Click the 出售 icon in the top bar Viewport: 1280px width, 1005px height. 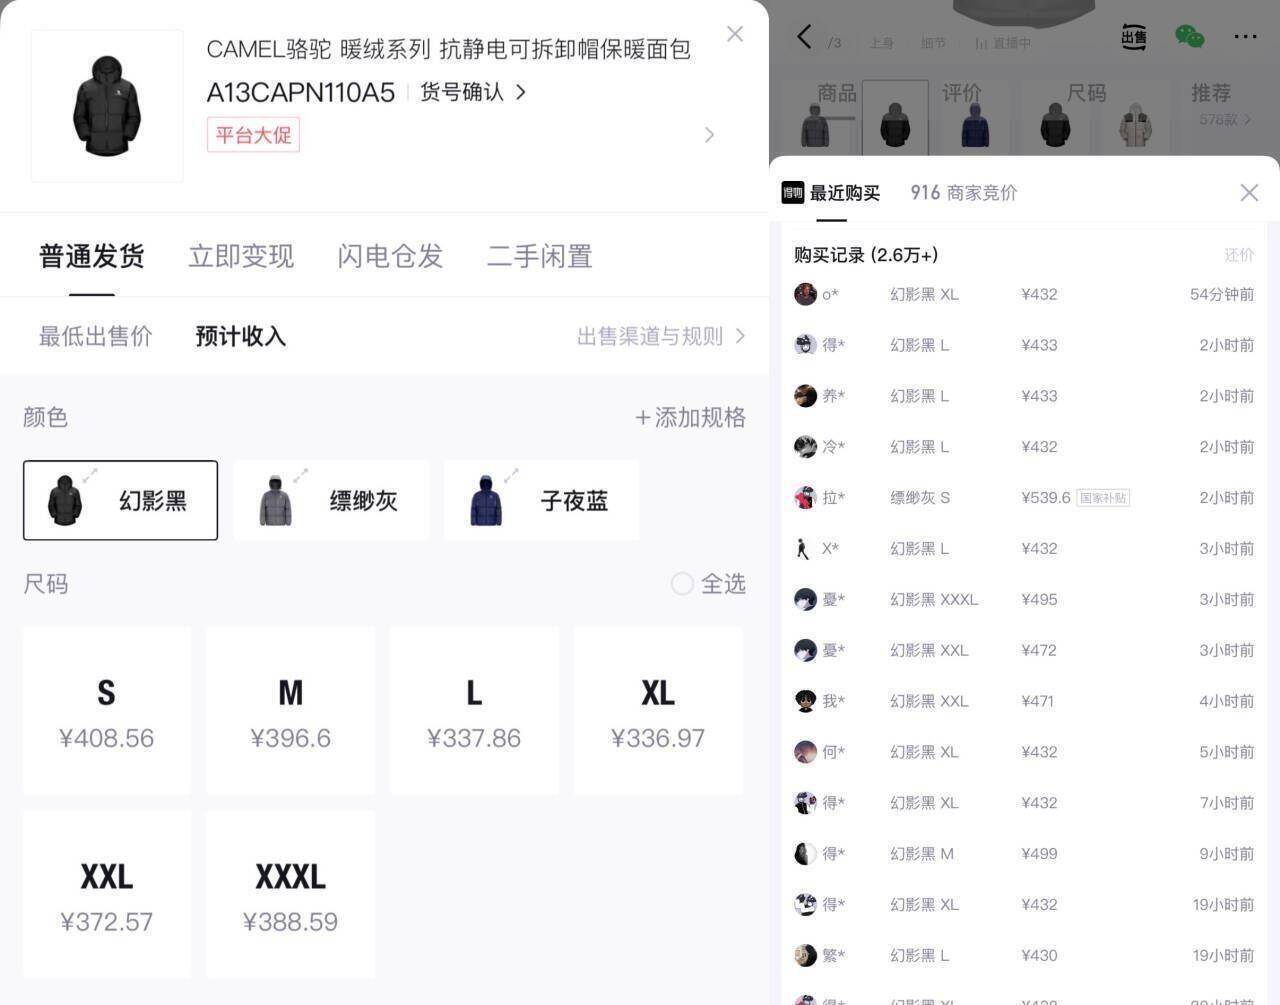[1134, 38]
